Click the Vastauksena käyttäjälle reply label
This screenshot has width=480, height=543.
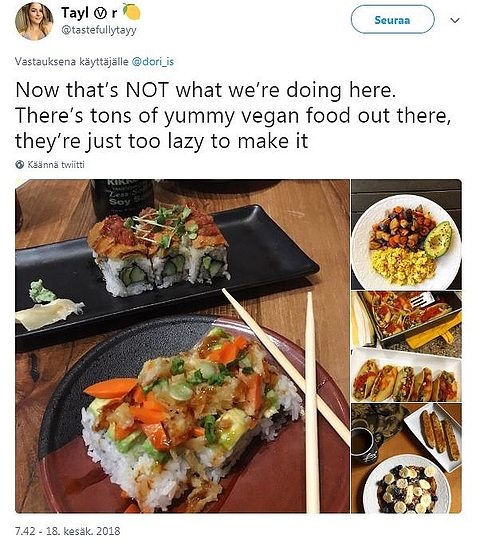tap(72, 62)
